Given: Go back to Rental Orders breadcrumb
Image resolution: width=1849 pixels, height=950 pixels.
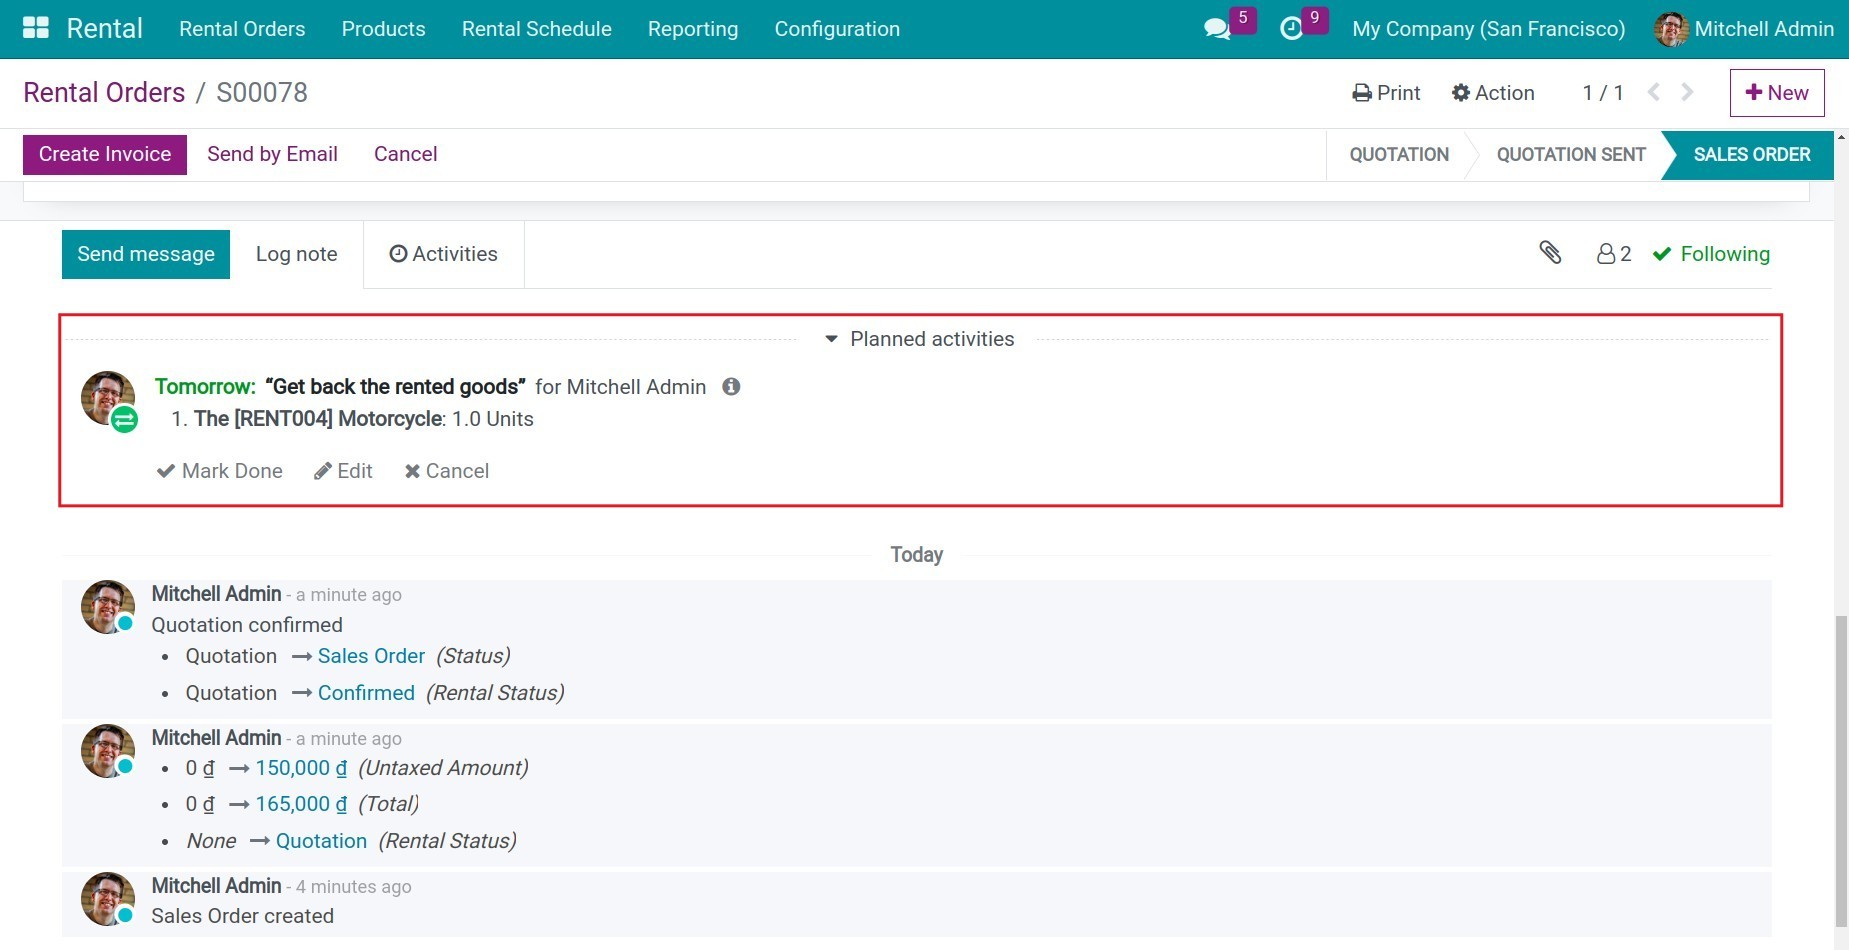Looking at the screenshot, I should click(x=104, y=92).
